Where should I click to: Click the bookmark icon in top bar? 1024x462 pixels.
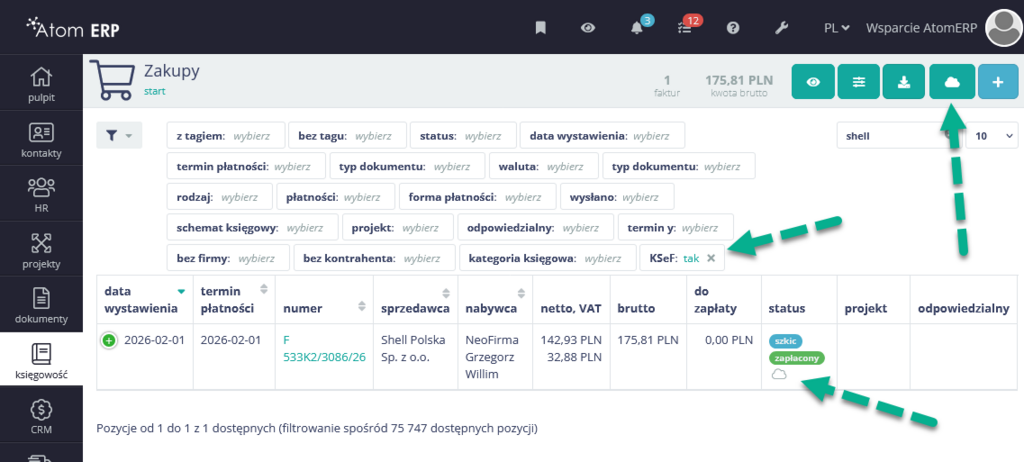pos(541,28)
